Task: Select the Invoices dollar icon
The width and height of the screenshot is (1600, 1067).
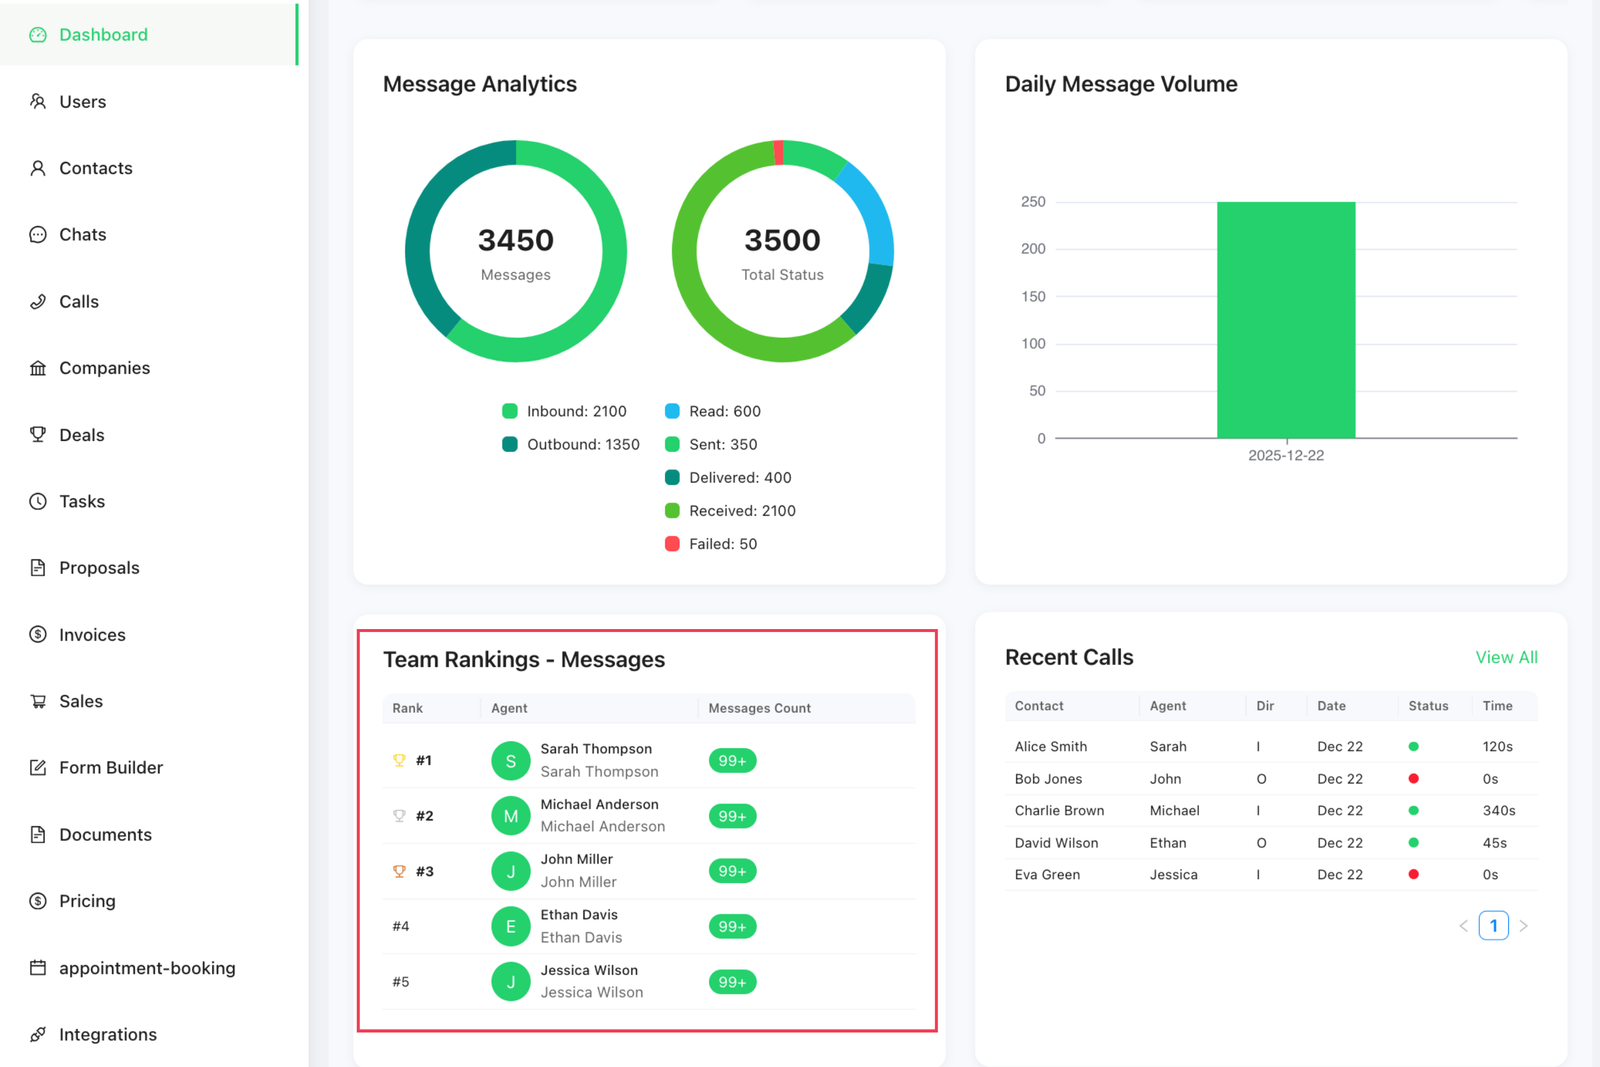Action: 38,634
